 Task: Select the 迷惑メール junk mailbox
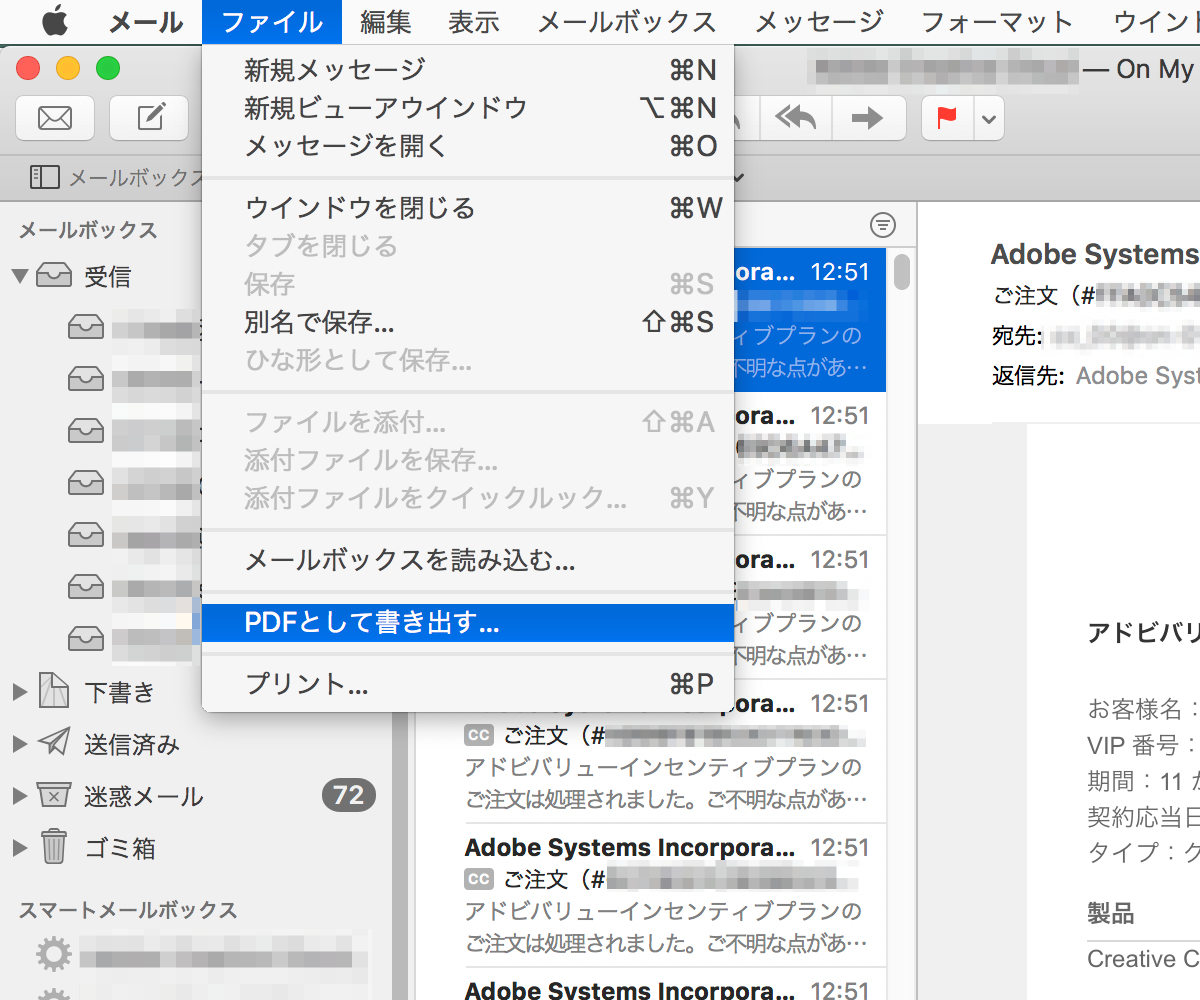click(144, 796)
